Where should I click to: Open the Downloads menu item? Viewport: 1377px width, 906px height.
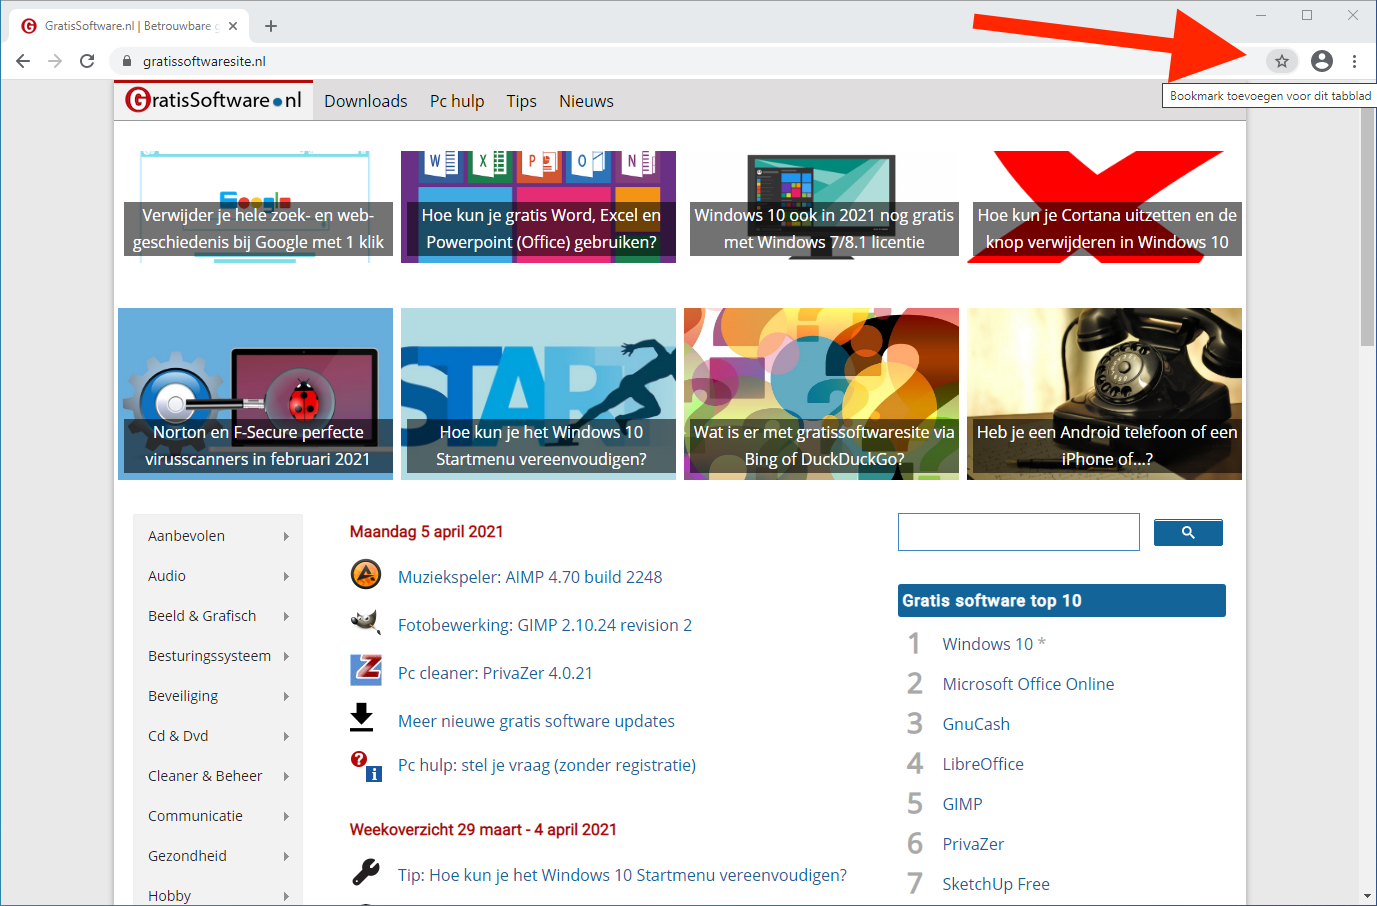(x=365, y=101)
